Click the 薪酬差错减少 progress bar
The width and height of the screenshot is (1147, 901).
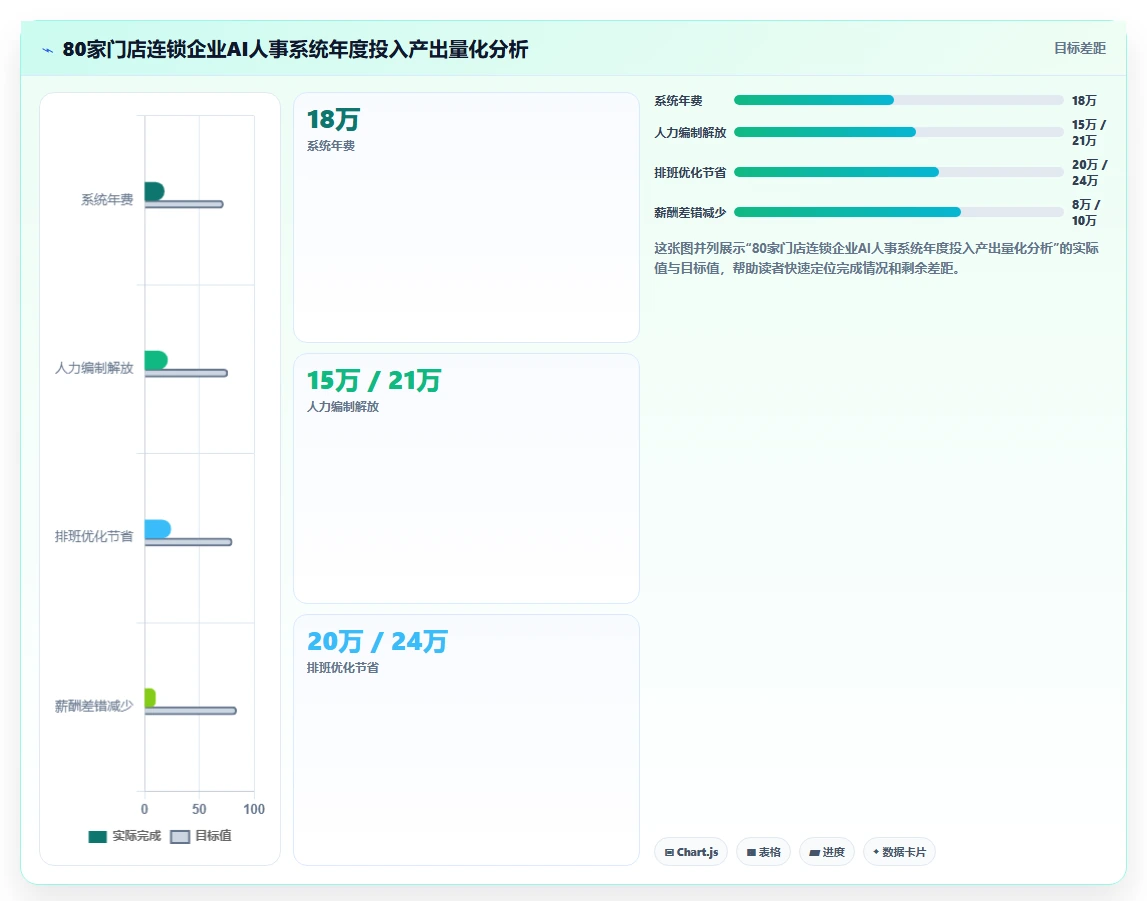(x=898, y=212)
